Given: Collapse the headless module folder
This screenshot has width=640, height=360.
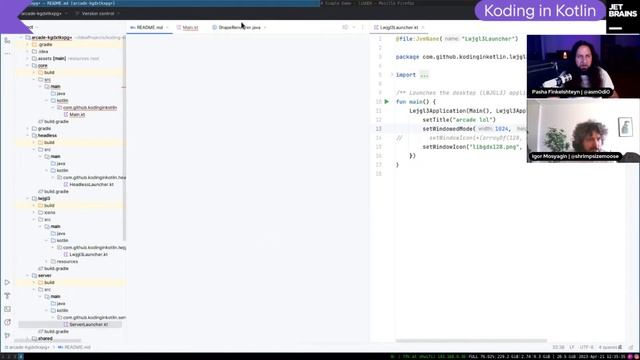Looking at the screenshot, I should click(28, 136).
